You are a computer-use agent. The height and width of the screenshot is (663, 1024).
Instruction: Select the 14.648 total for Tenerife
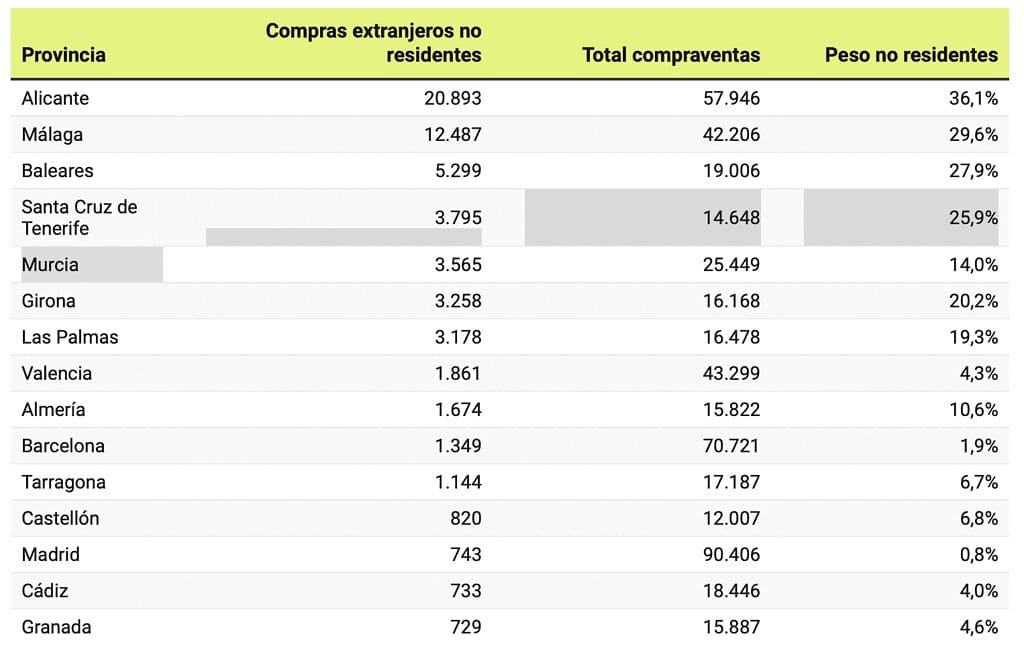point(730,217)
